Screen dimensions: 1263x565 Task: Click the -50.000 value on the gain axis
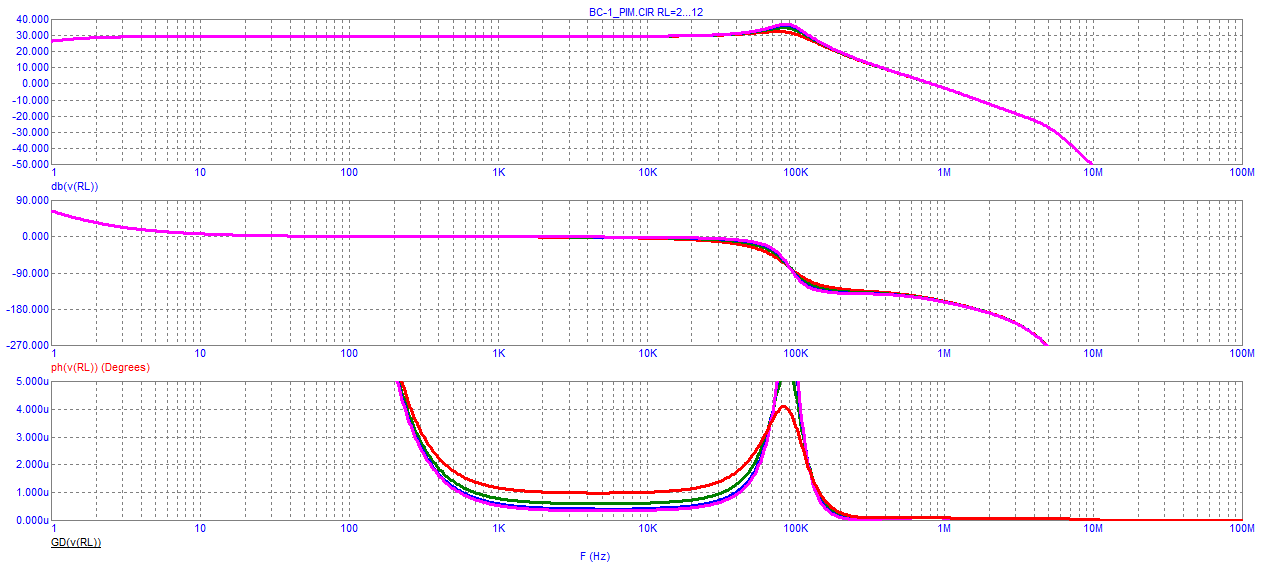29,165
